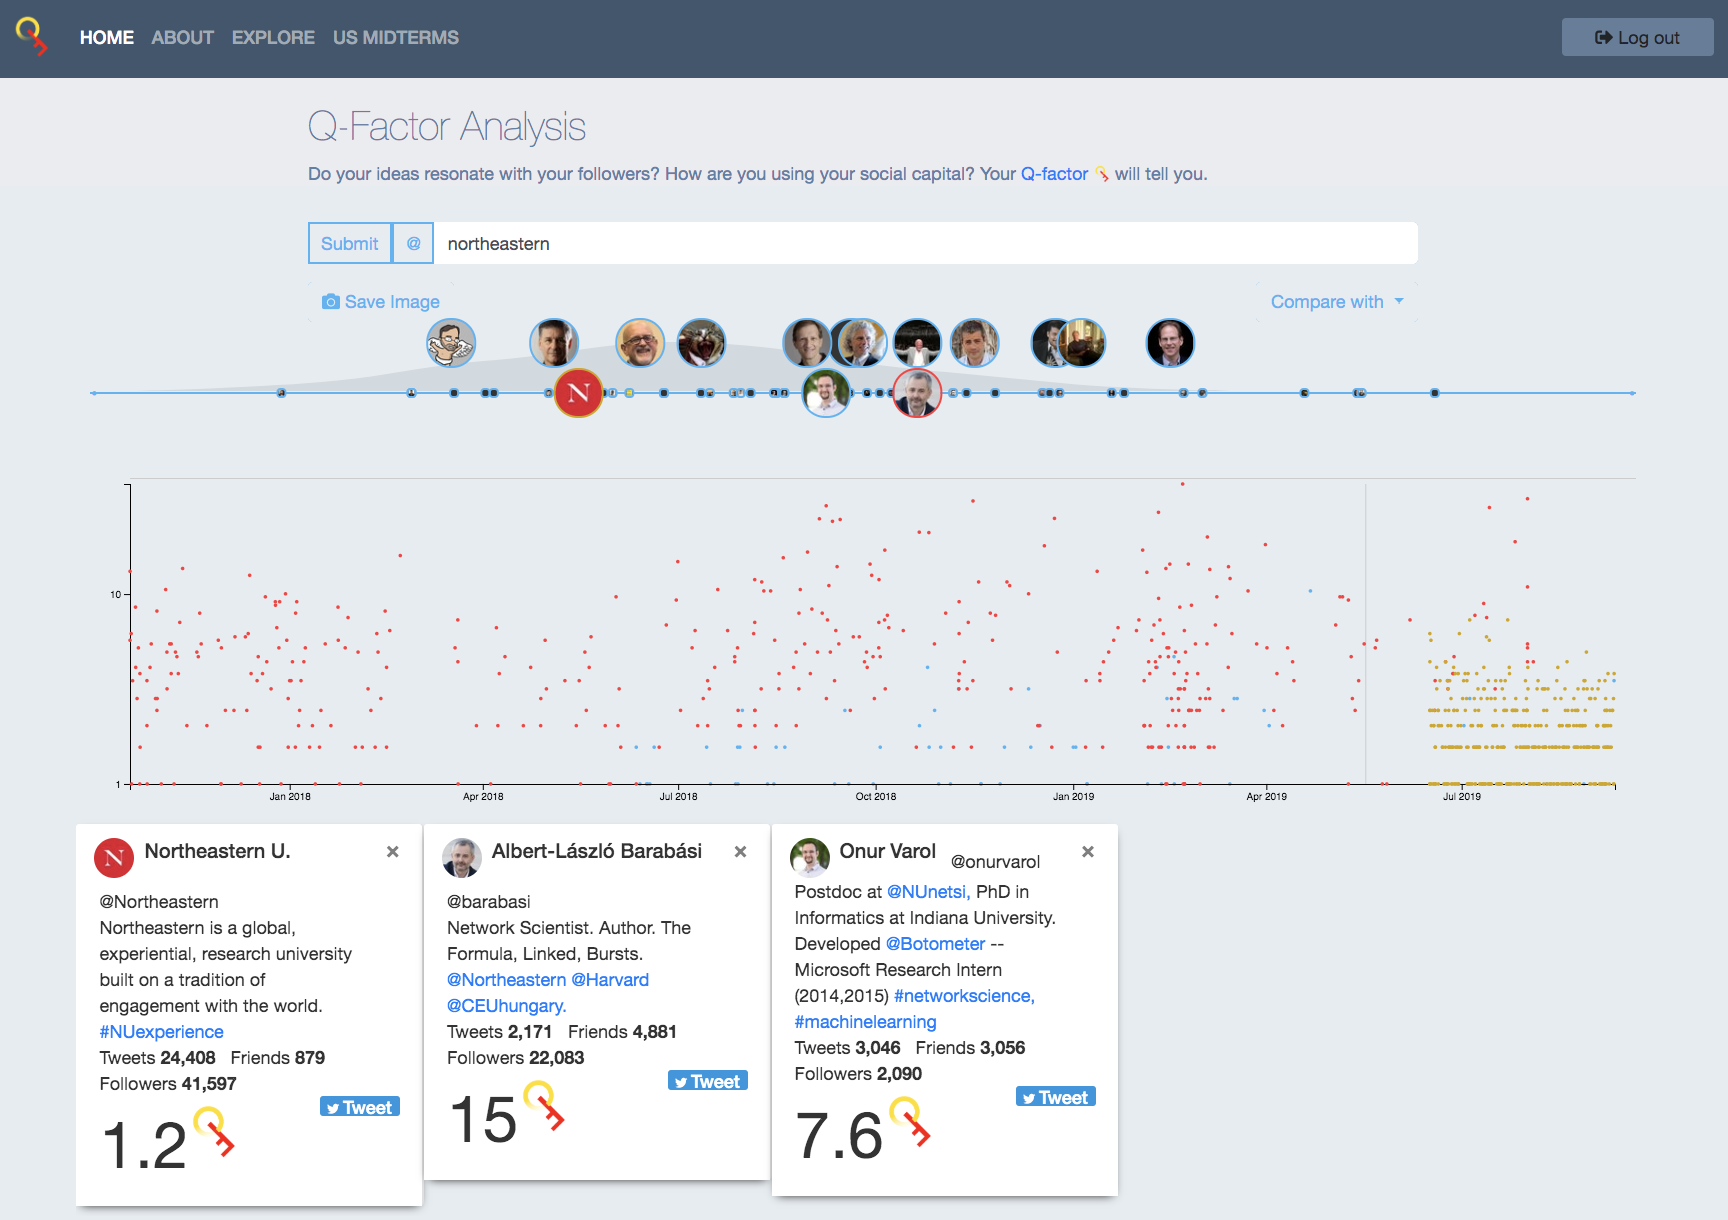The height and width of the screenshot is (1220, 1728).
Task: Click the Followers 22,083 text
Action: tap(516, 1058)
